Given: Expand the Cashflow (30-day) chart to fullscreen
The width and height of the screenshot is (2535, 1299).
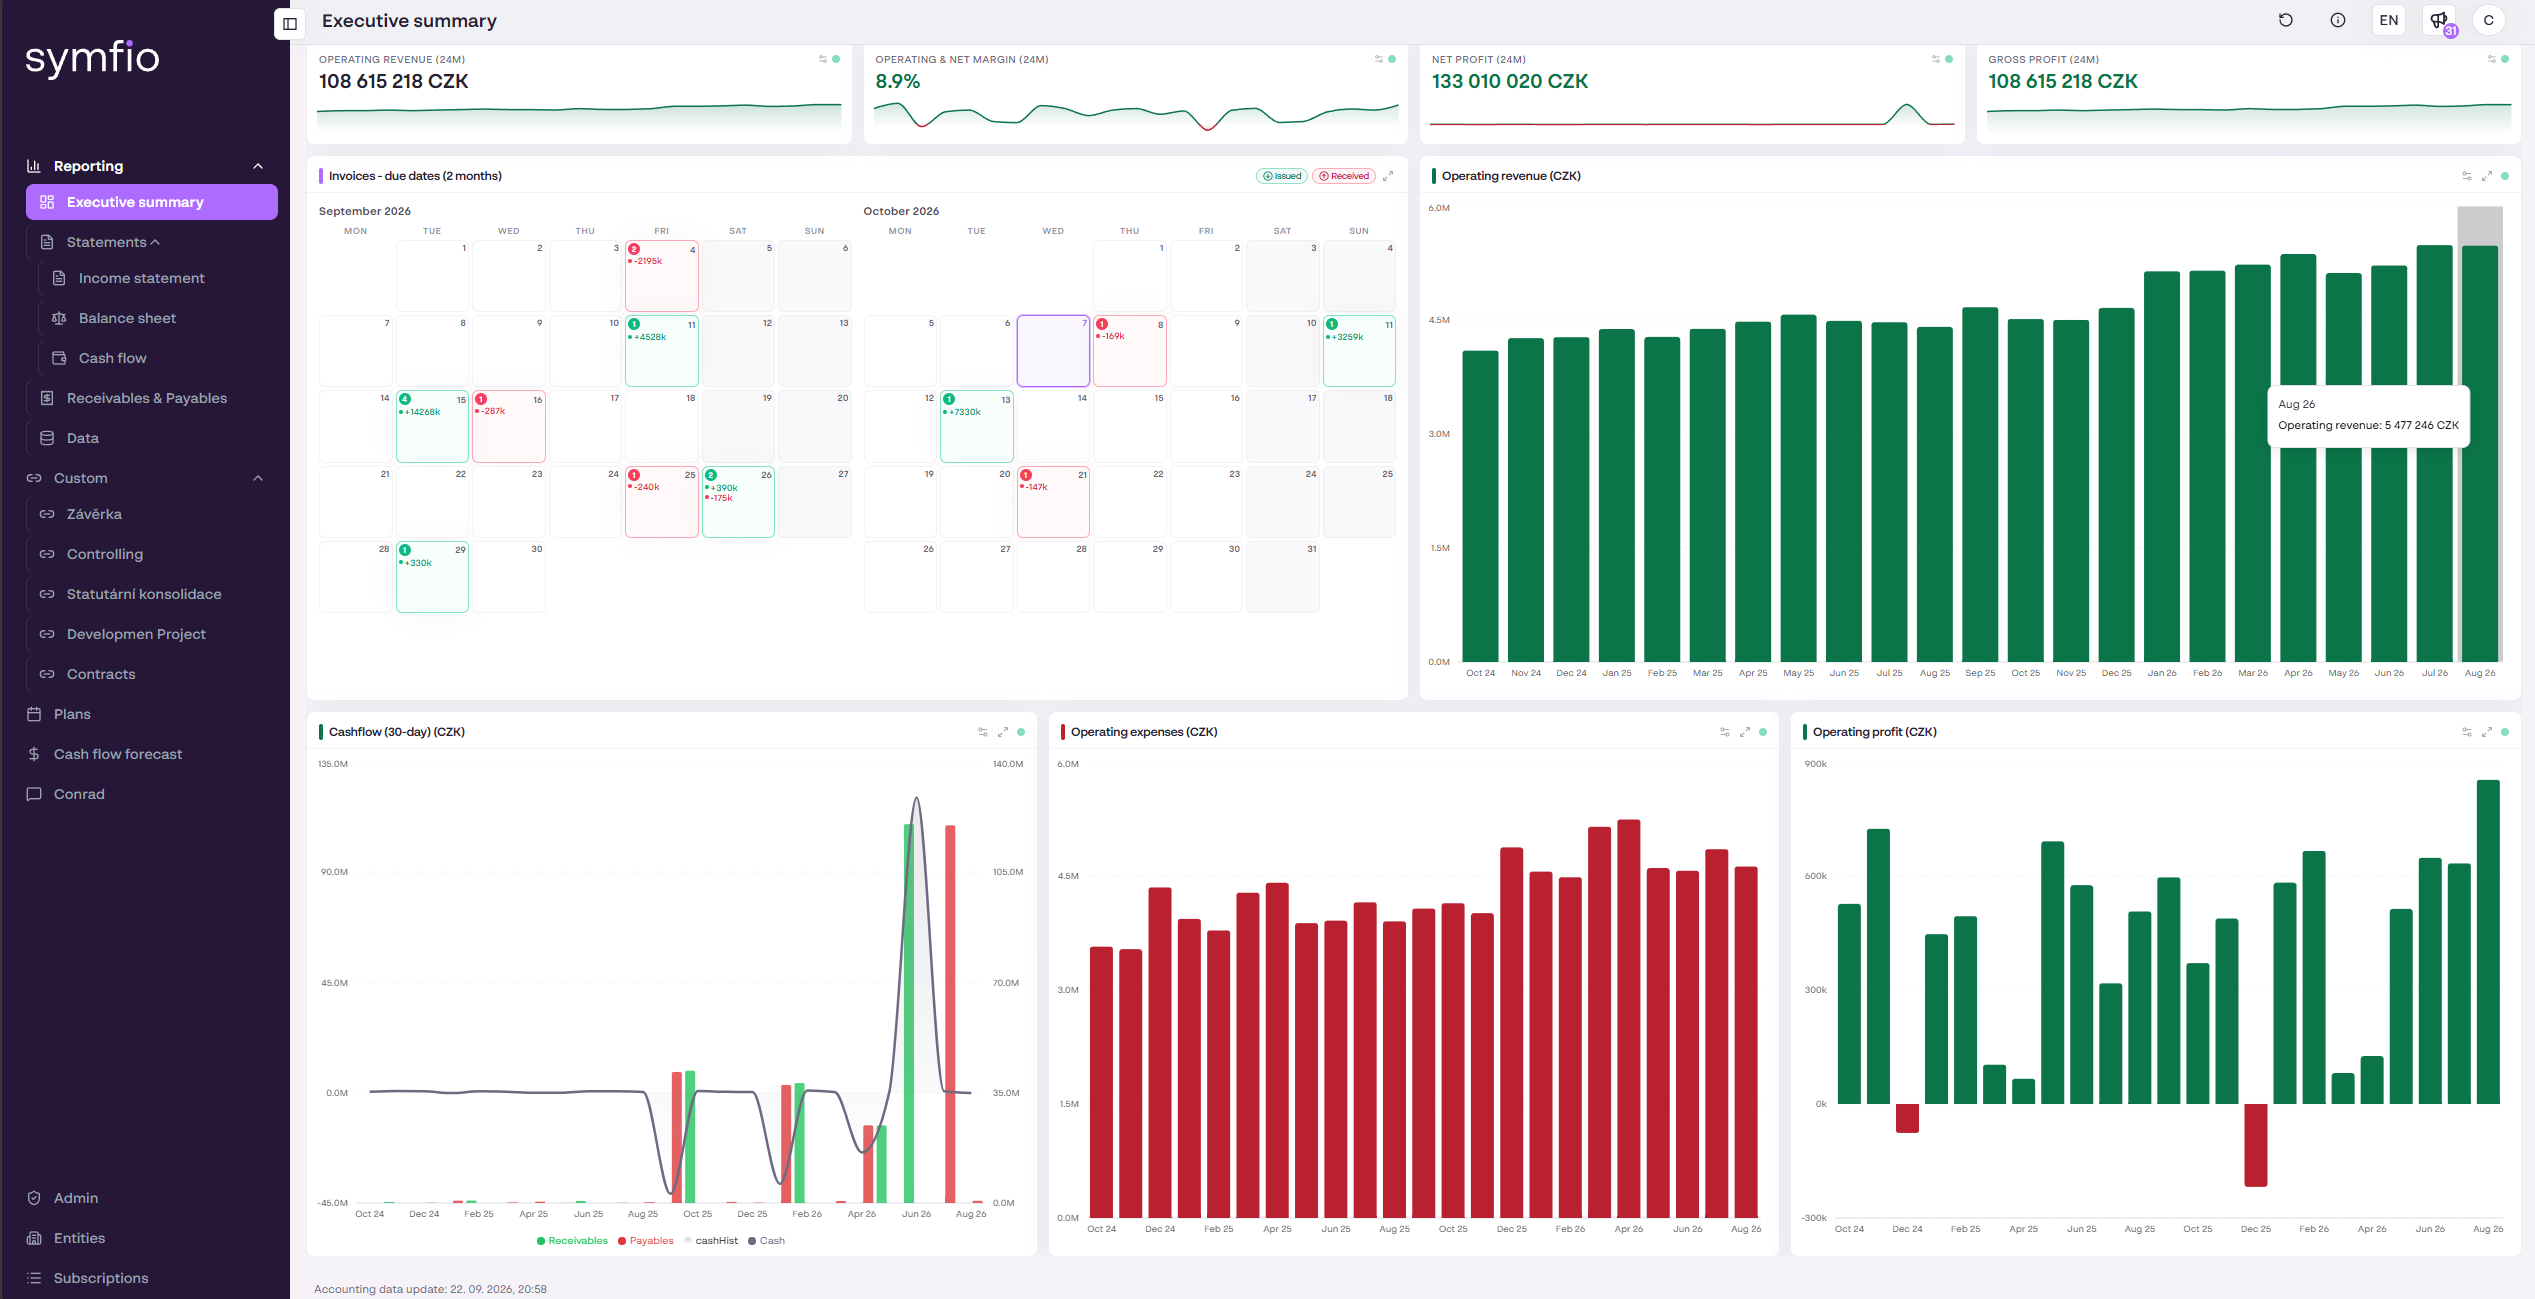Looking at the screenshot, I should [1003, 732].
